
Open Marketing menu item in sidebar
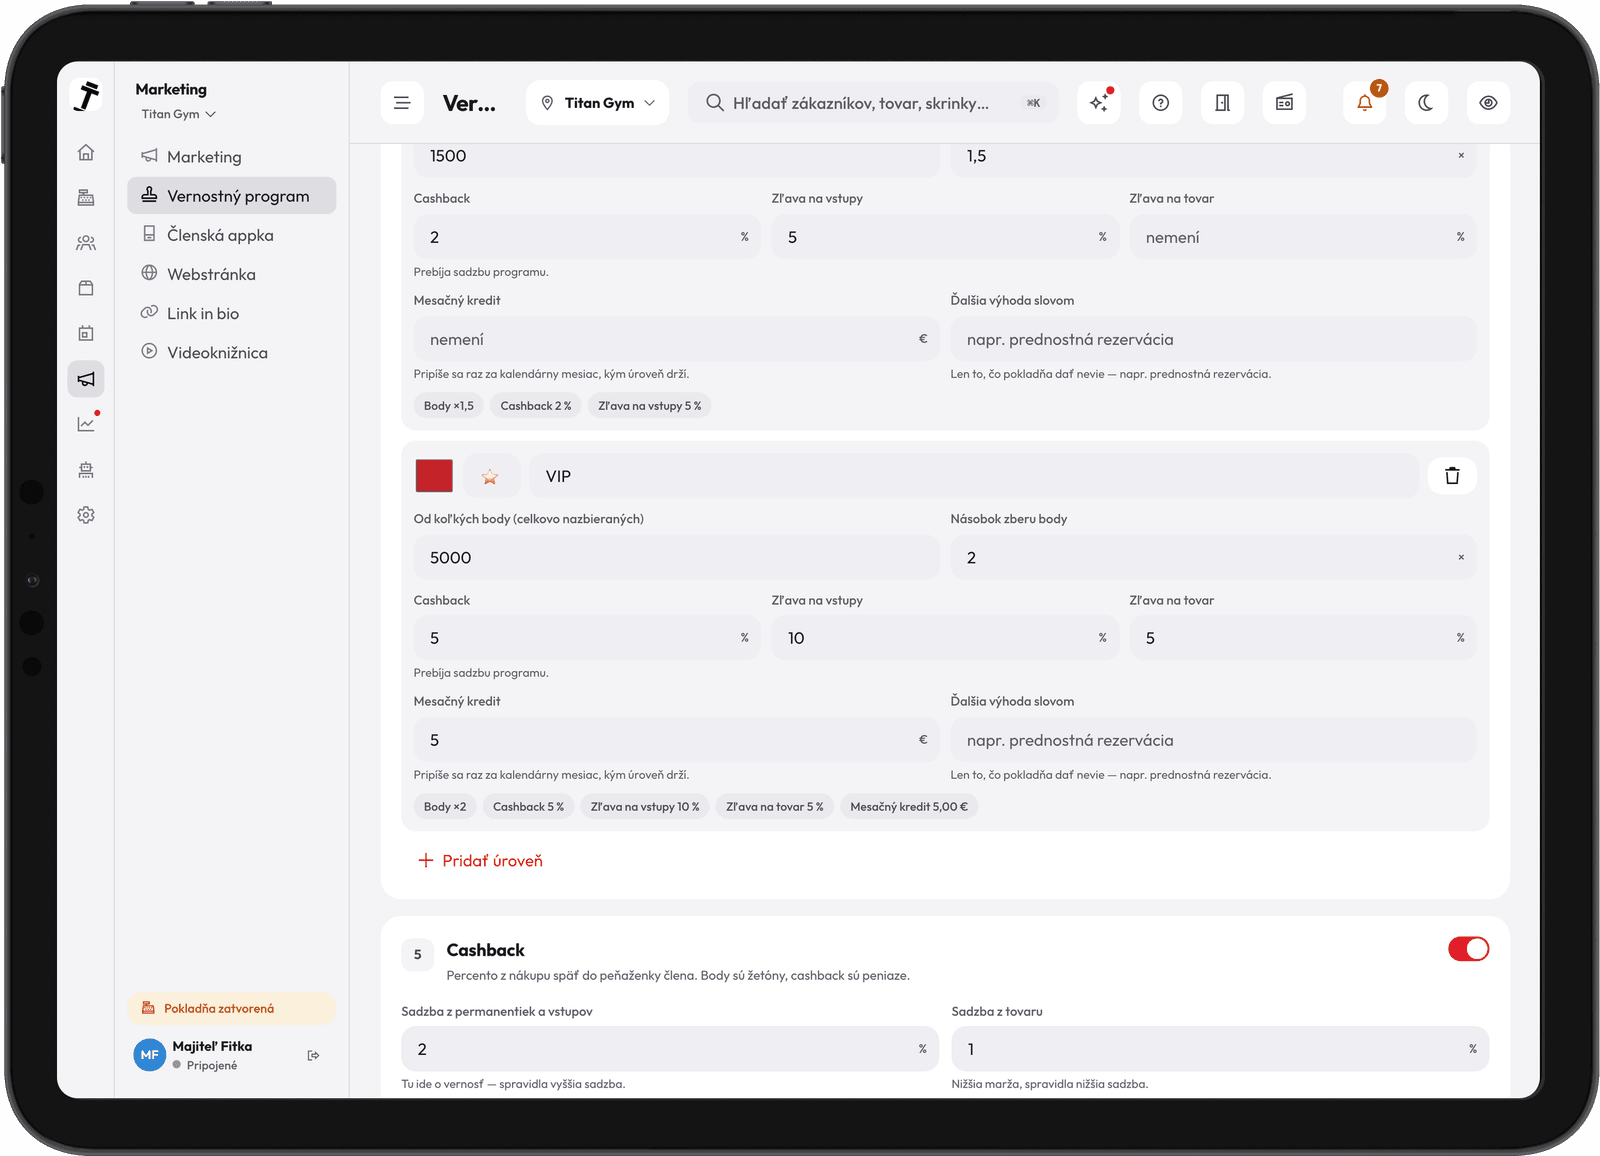click(232, 157)
